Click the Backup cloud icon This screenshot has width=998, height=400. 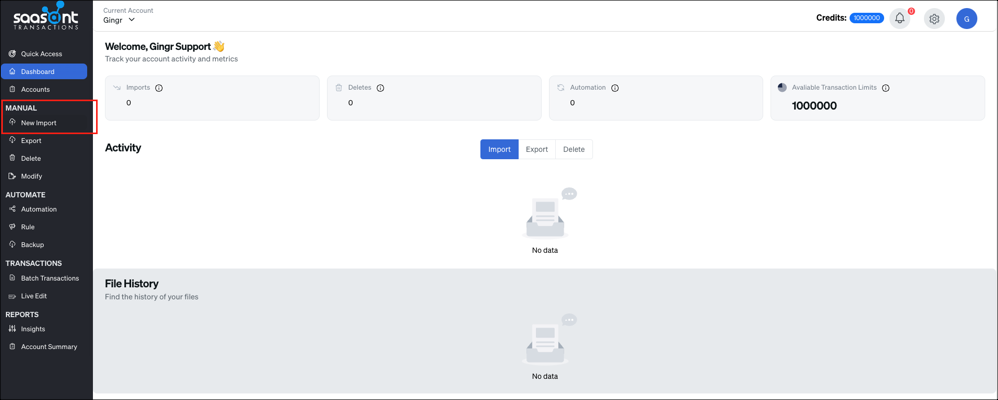click(12, 245)
